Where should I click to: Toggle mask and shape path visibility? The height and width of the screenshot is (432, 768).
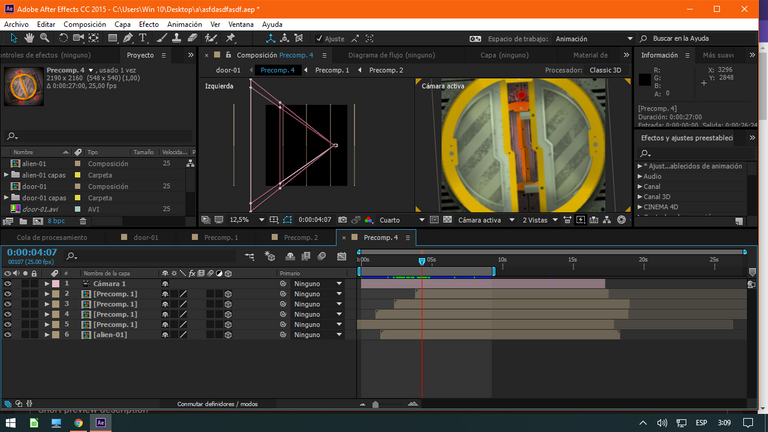[288, 220]
